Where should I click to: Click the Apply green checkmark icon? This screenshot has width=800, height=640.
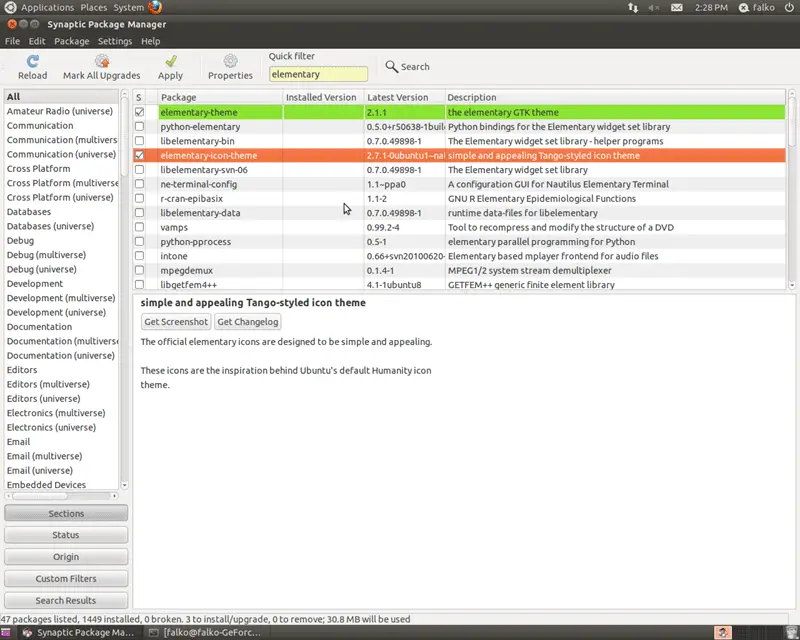(171, 61)
